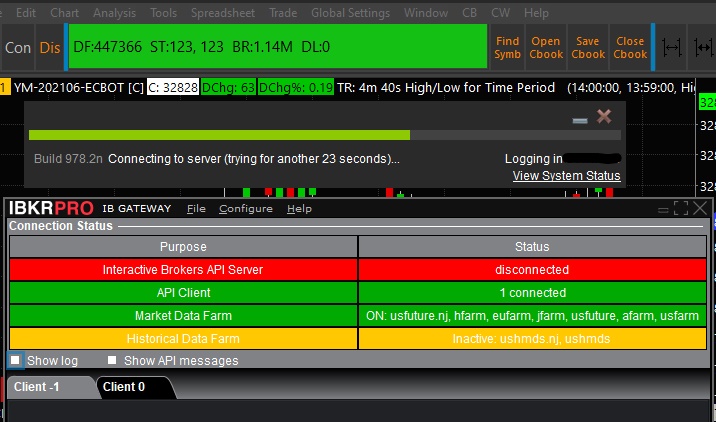Click the red disconnected status cell
This screenshot has height=422, width=716.
(x=532, y=269)
